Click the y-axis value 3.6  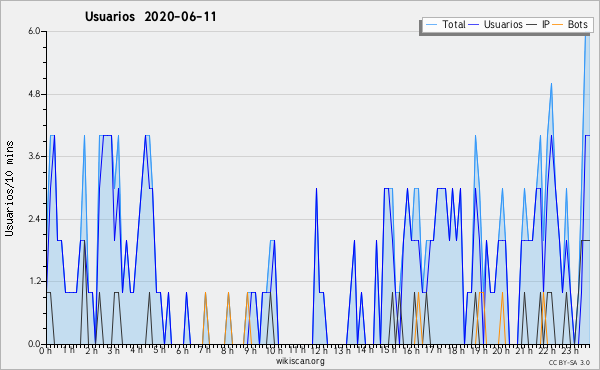34,156
